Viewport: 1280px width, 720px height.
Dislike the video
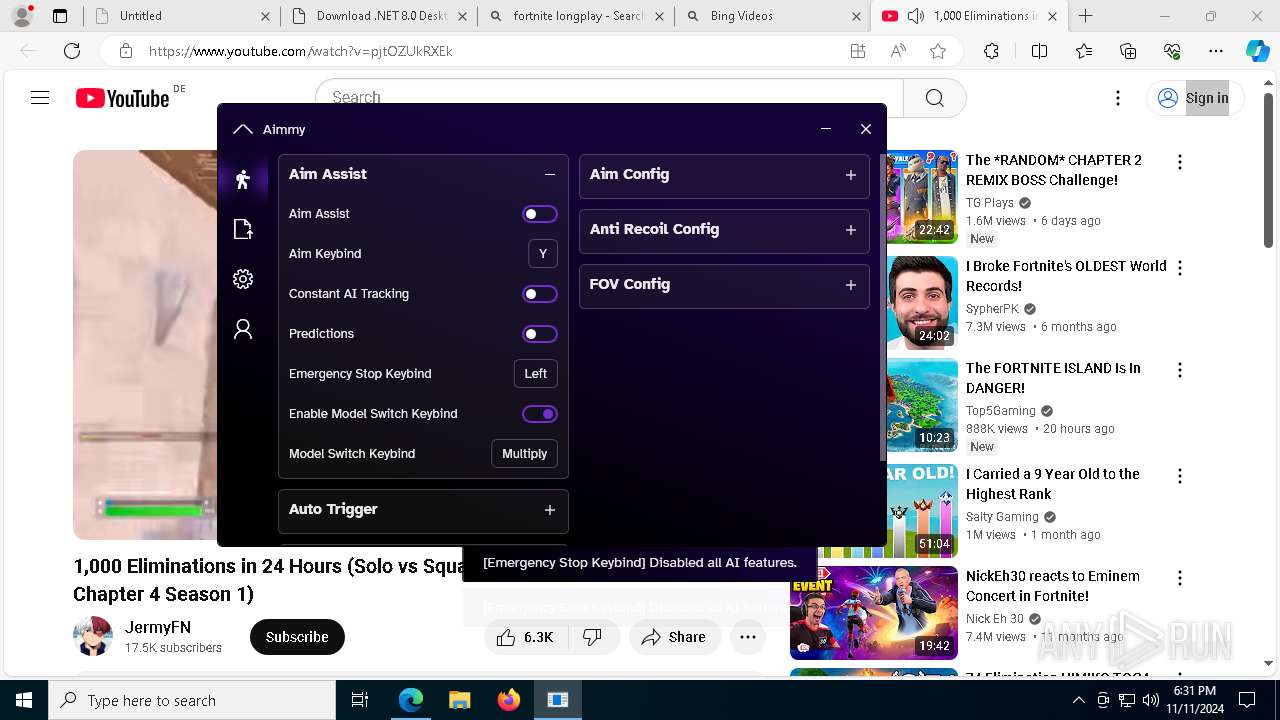pyautogui.click(x=592, y=637)
